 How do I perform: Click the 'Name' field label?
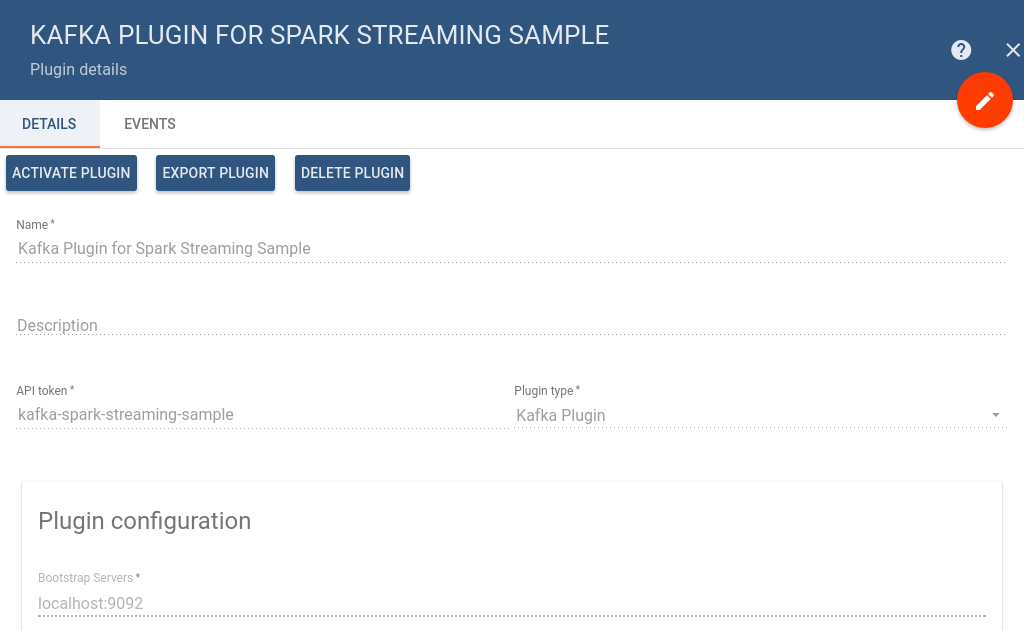click(x=33, y=225)
